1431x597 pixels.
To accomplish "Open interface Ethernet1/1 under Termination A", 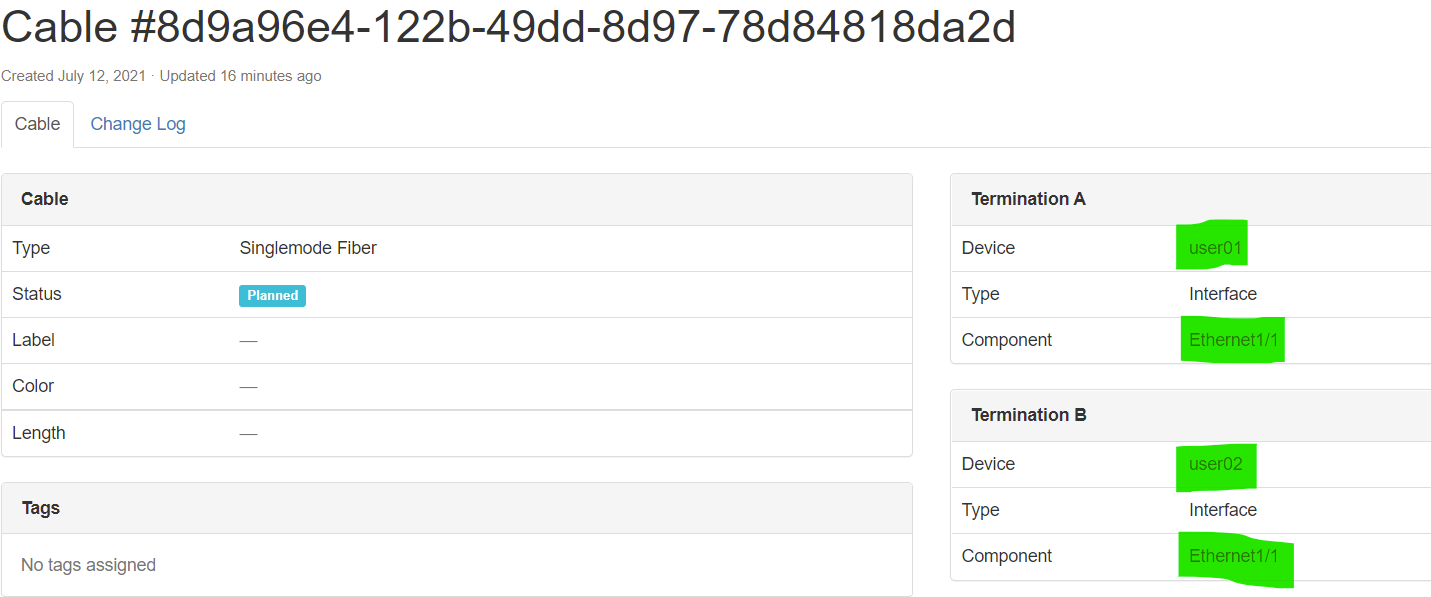I will click(x=1232, y=339).
